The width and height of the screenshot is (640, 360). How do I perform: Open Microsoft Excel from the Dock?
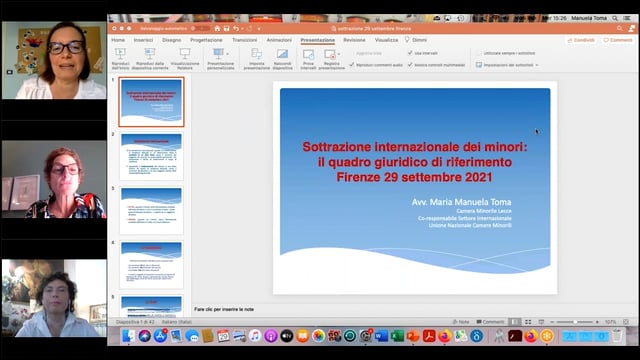click(397, 336)
